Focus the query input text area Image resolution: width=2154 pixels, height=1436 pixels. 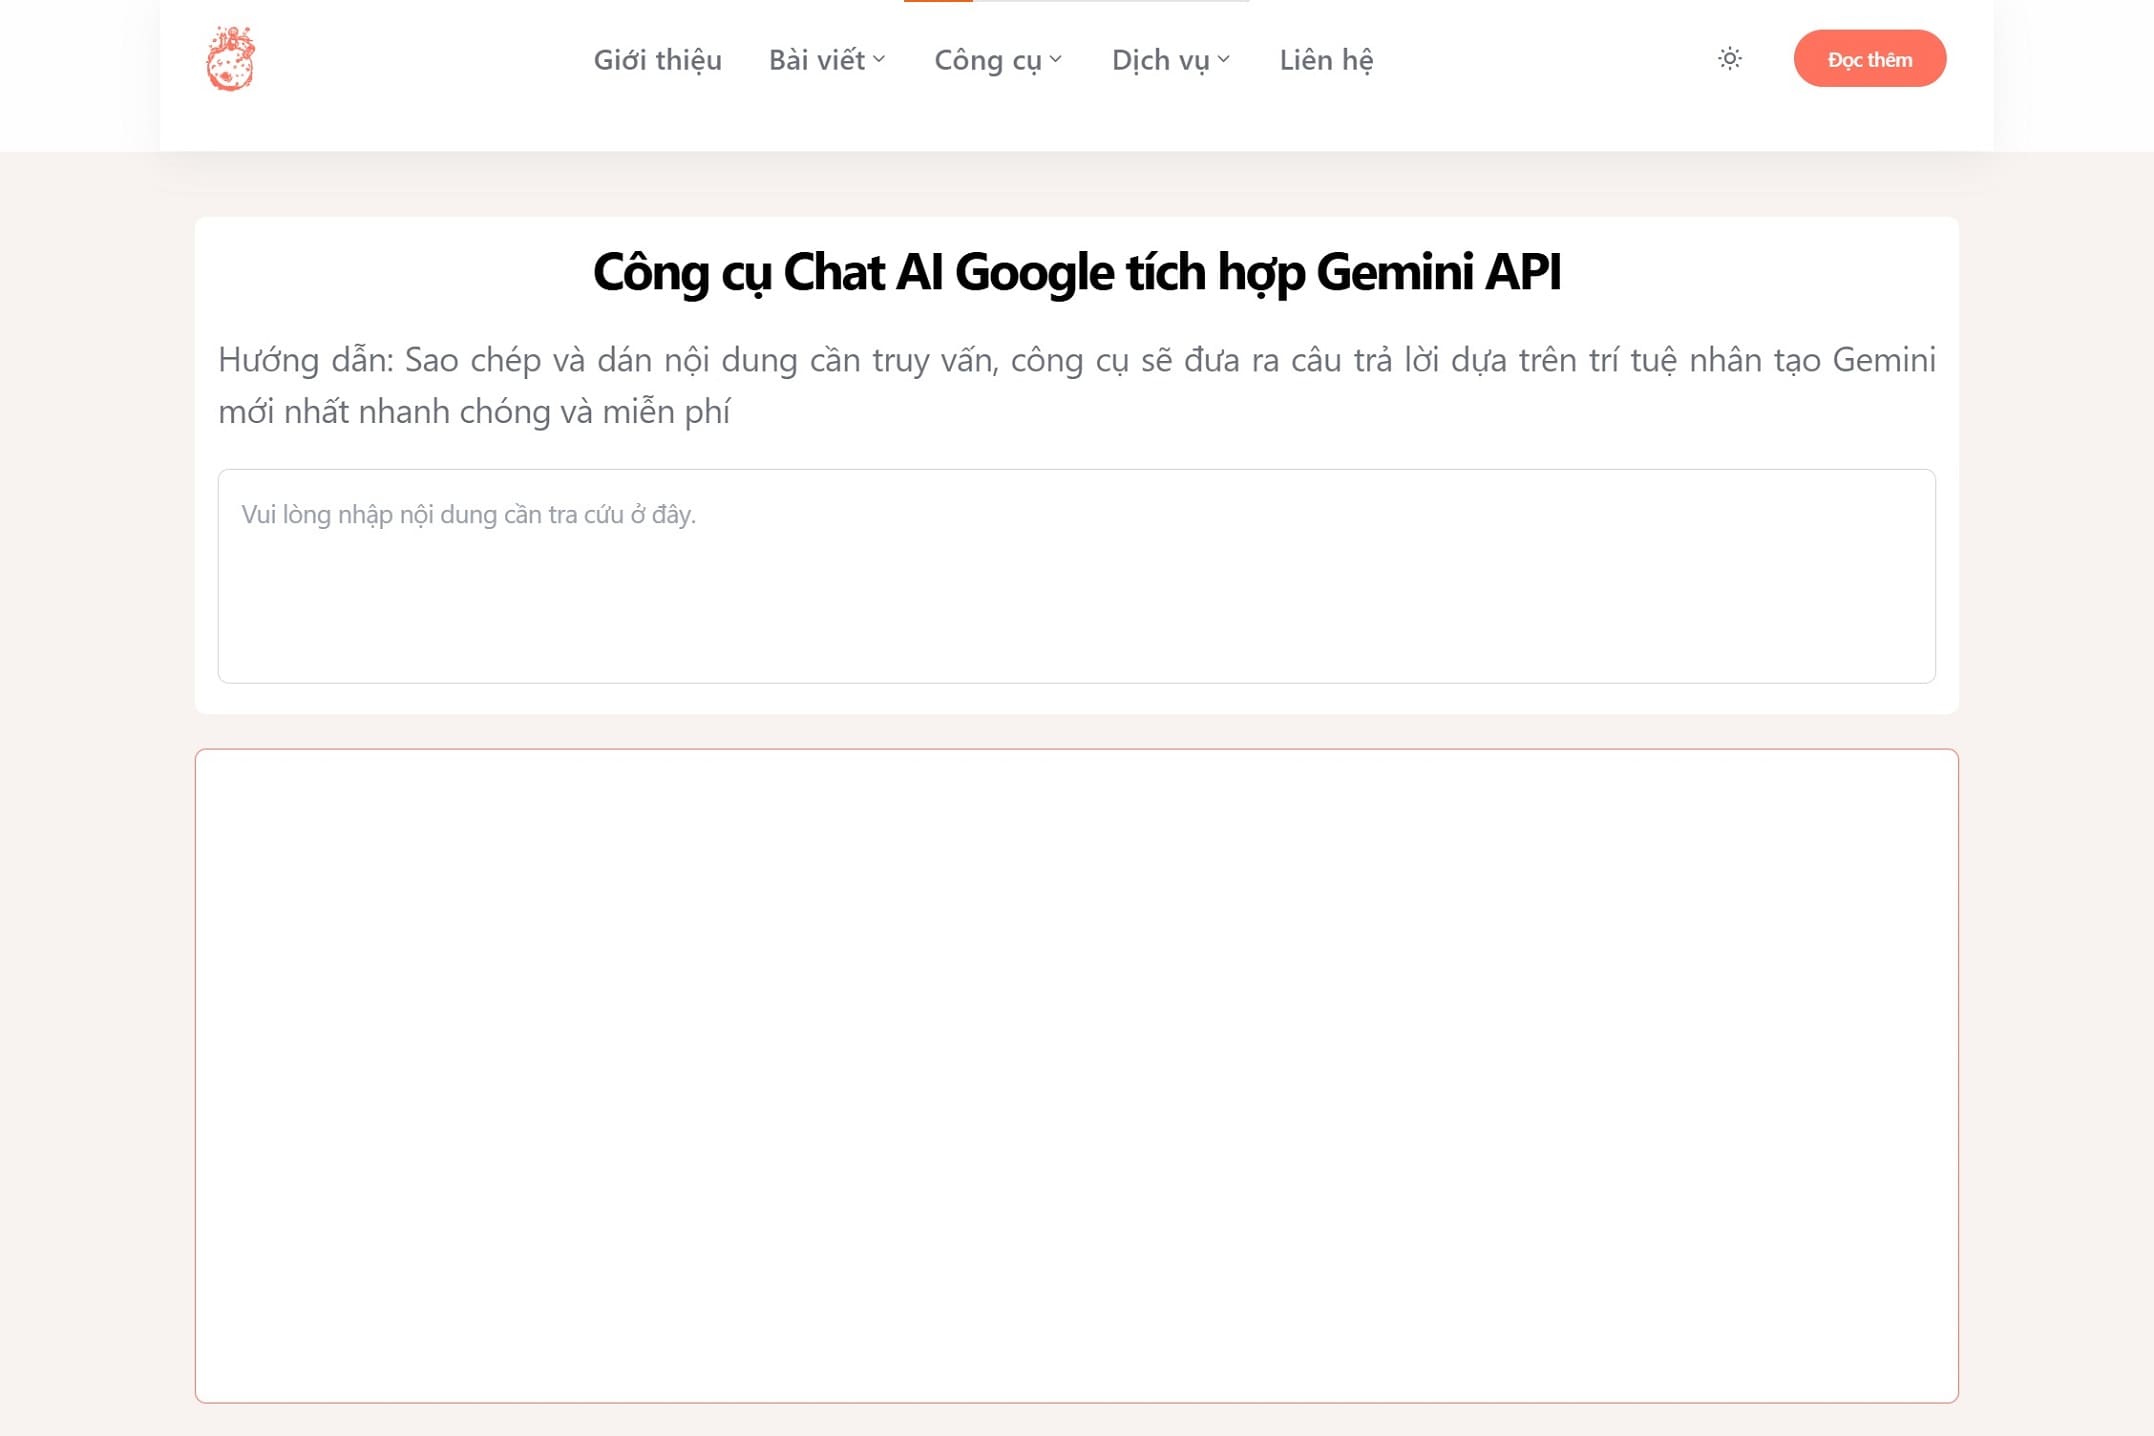[x=1076, y=576]
